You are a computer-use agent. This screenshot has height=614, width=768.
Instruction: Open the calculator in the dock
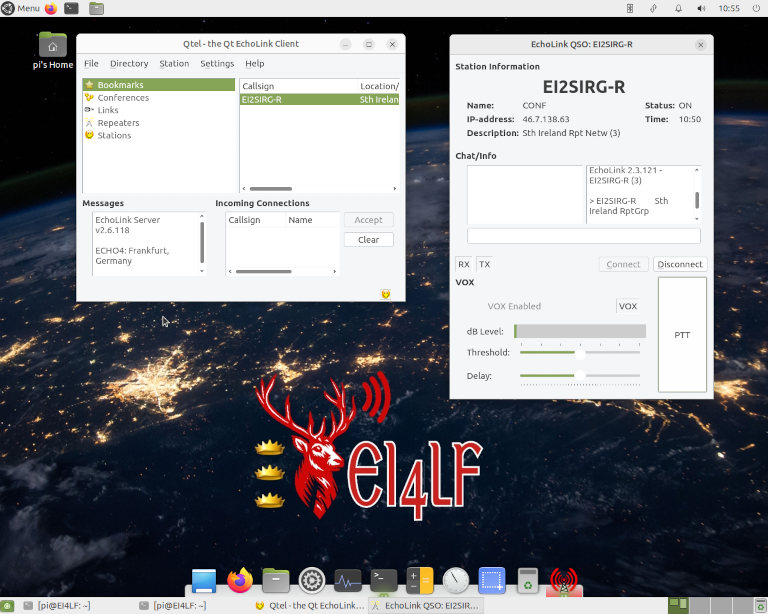(x=420, y=580)
